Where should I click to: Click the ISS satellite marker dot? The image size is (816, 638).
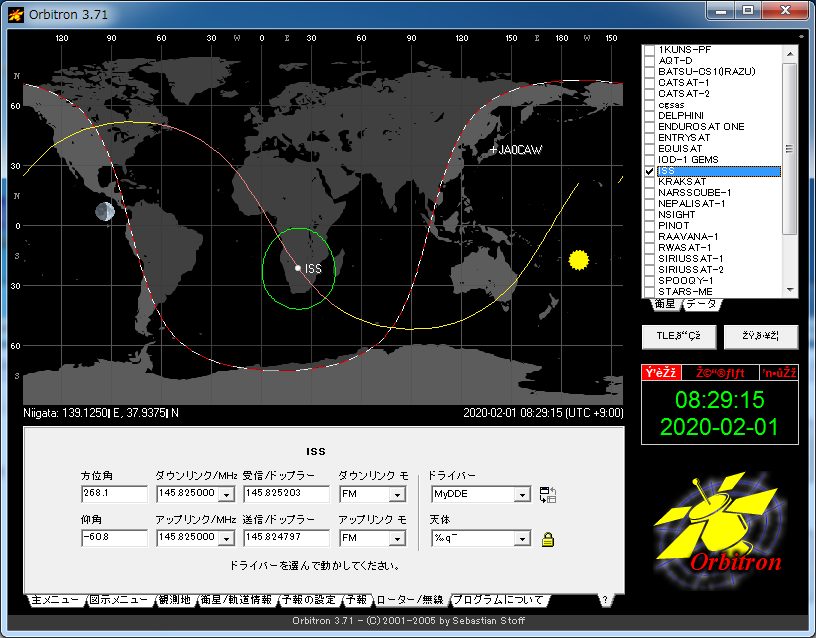(x=298, y=269)
